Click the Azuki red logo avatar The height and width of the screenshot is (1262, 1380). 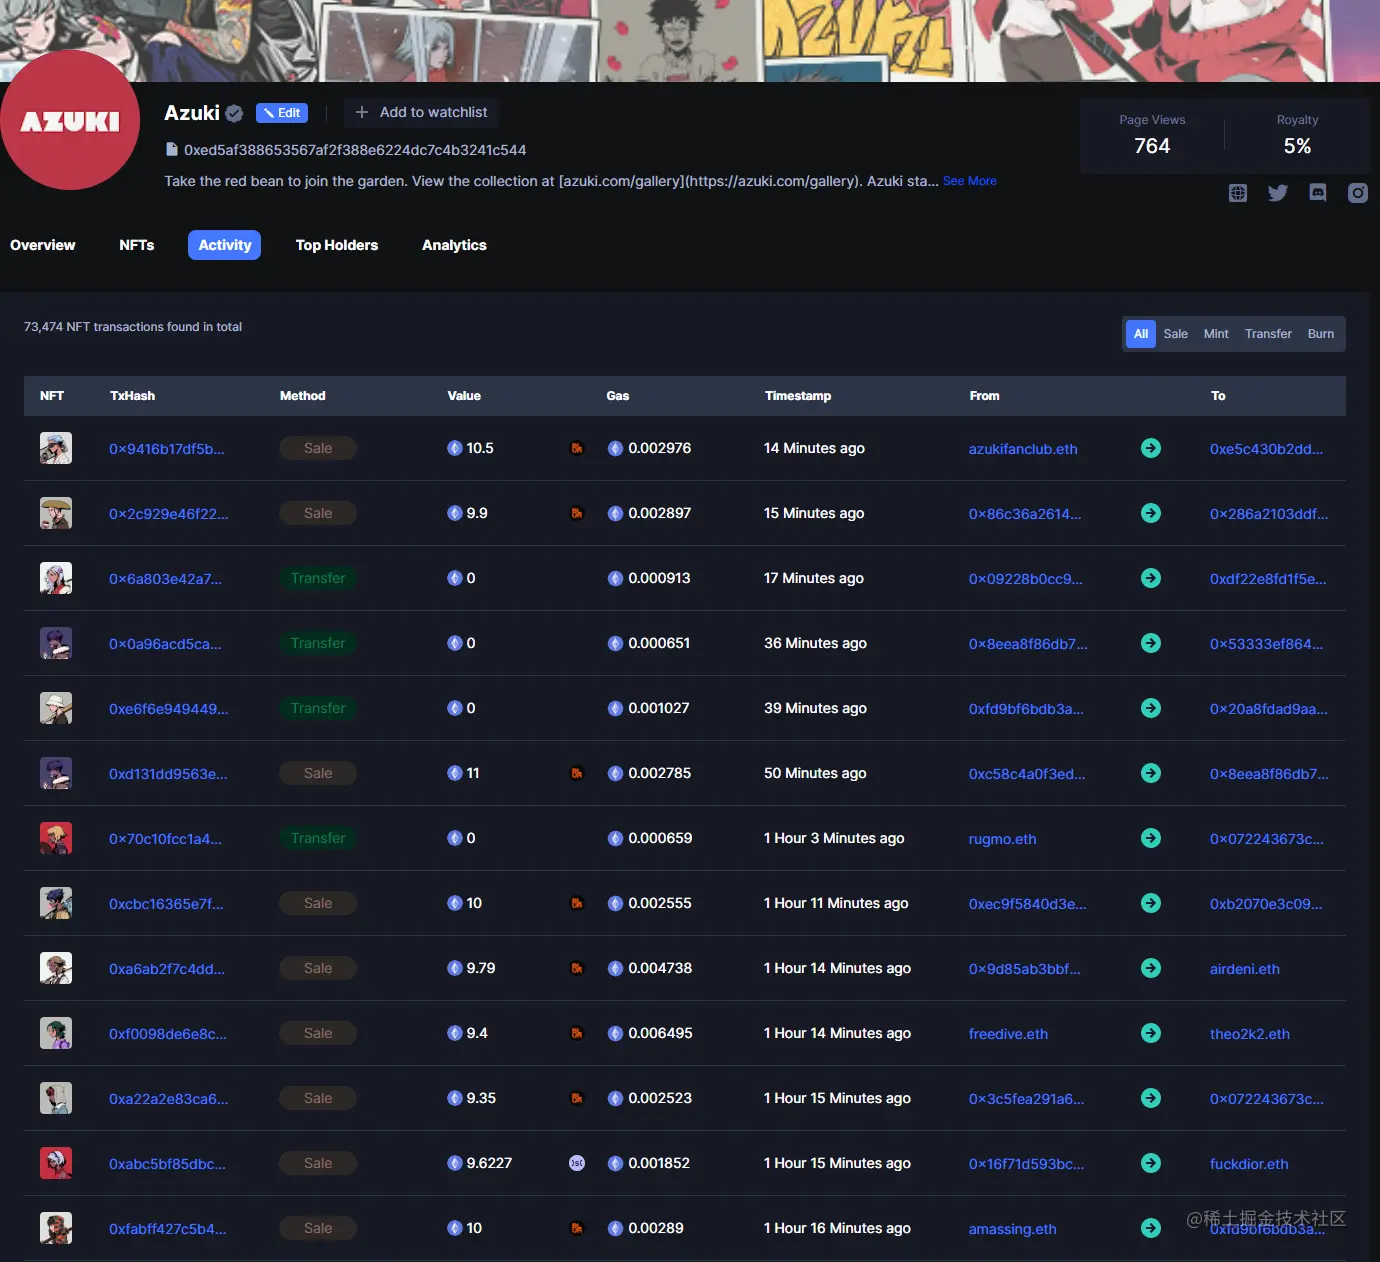pos(68,120)
